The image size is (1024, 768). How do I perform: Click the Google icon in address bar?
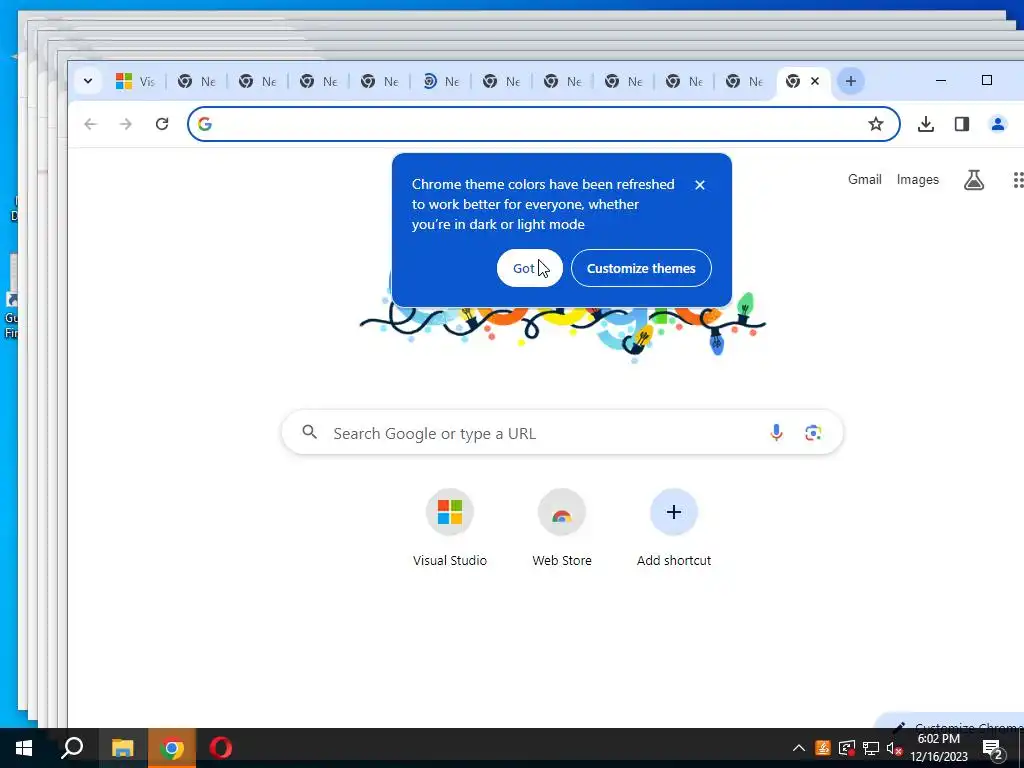click(205, 124)
